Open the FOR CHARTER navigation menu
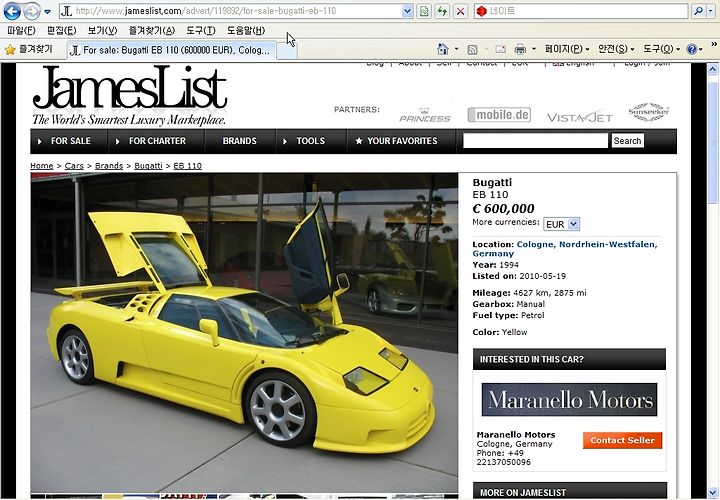 click(157, 141)
